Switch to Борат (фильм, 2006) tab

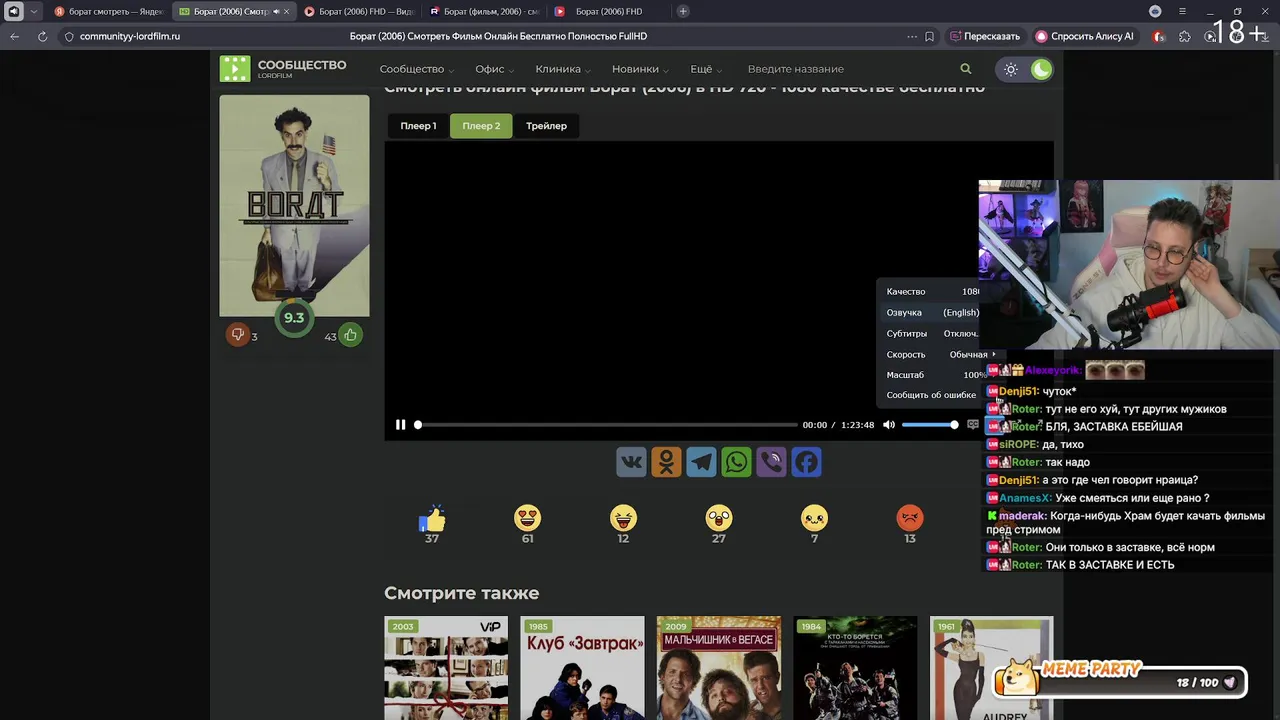pyautogui.click(x=484, y=11)
